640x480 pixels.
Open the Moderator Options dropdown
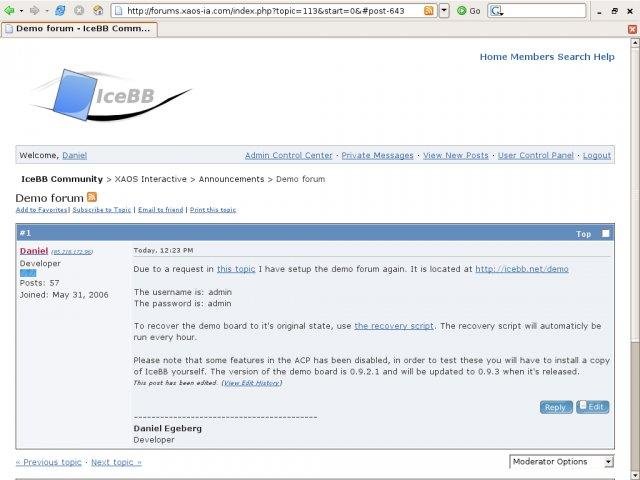click(x=561, y=462)
